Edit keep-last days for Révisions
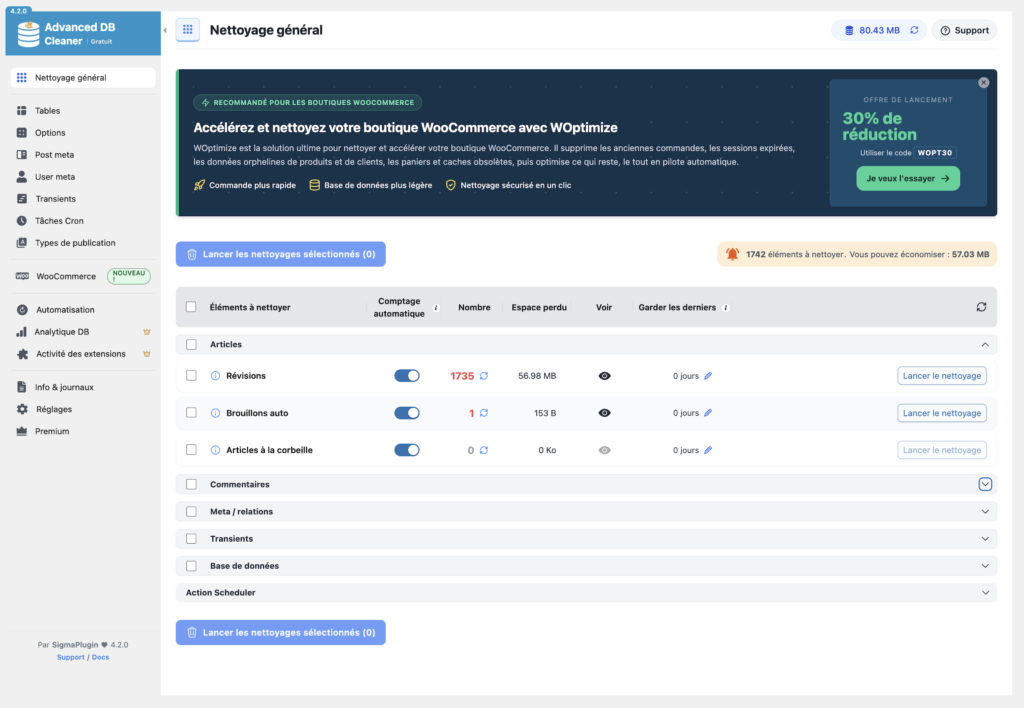Image resolution: width=1024 pixels, height=708 pixels. point(708,376)
